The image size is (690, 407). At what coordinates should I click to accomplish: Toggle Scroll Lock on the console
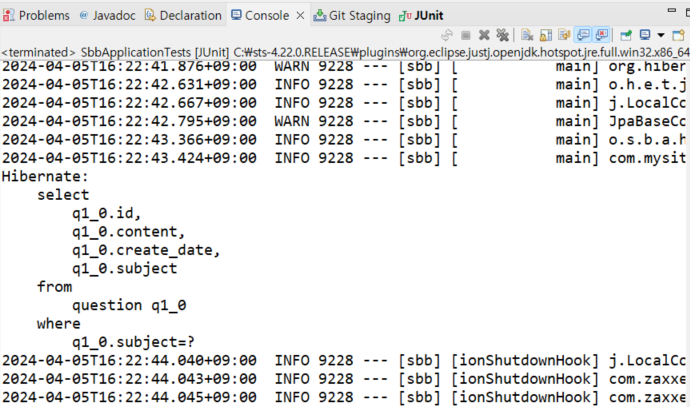click(546, 35)
